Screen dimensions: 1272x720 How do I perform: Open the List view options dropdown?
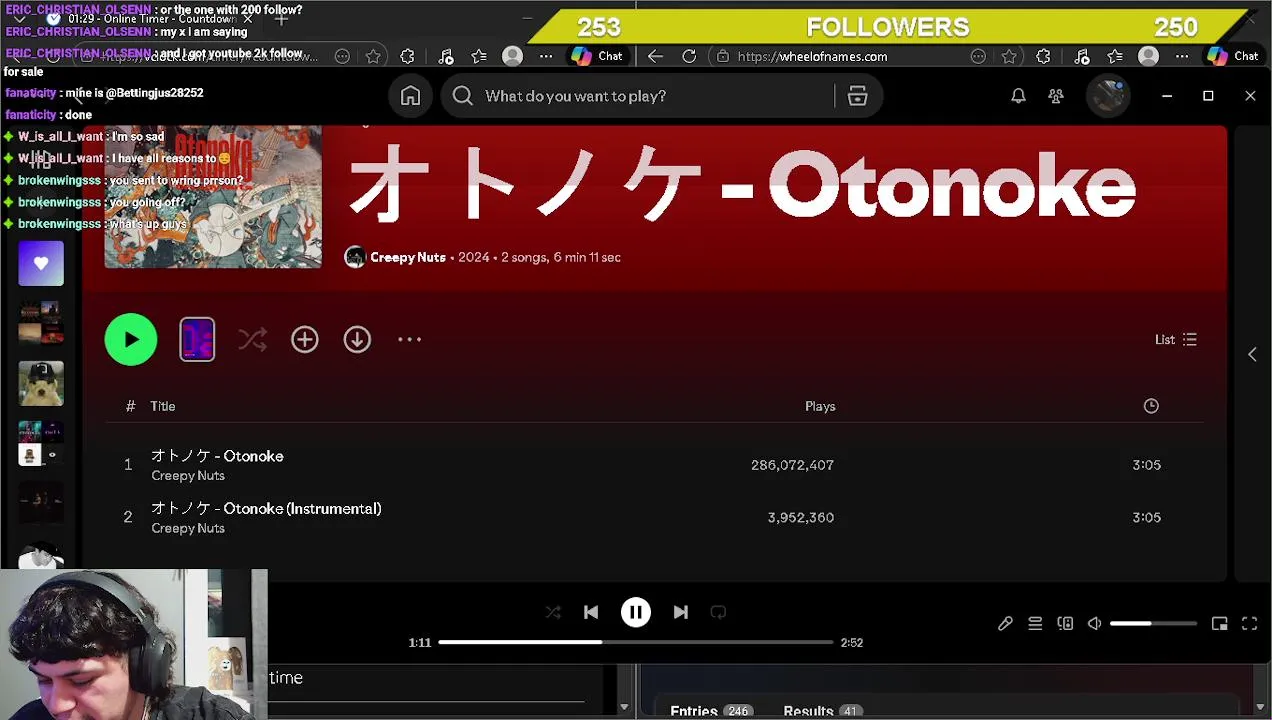coord(1176,340)
